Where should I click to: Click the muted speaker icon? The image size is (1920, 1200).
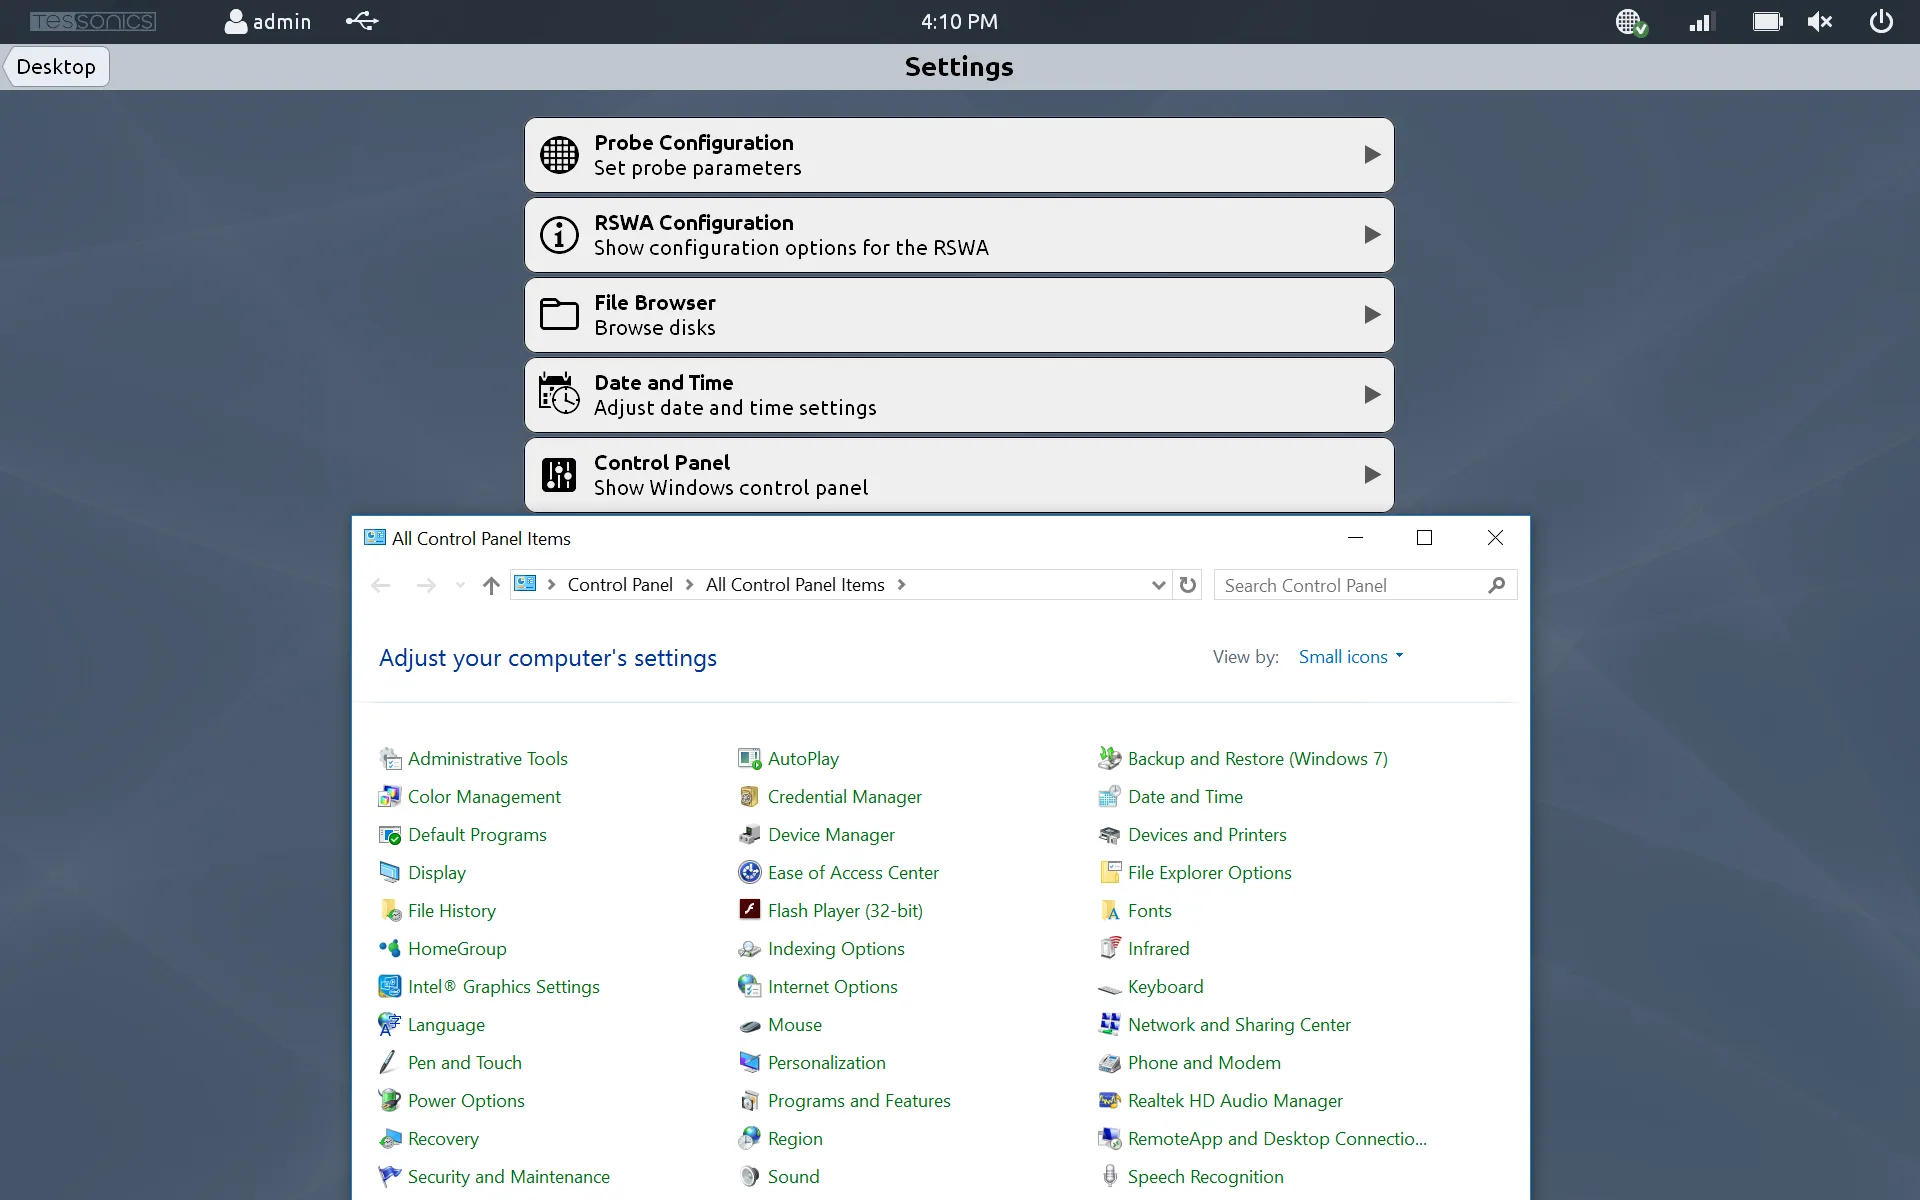[x=1819, y=21]
